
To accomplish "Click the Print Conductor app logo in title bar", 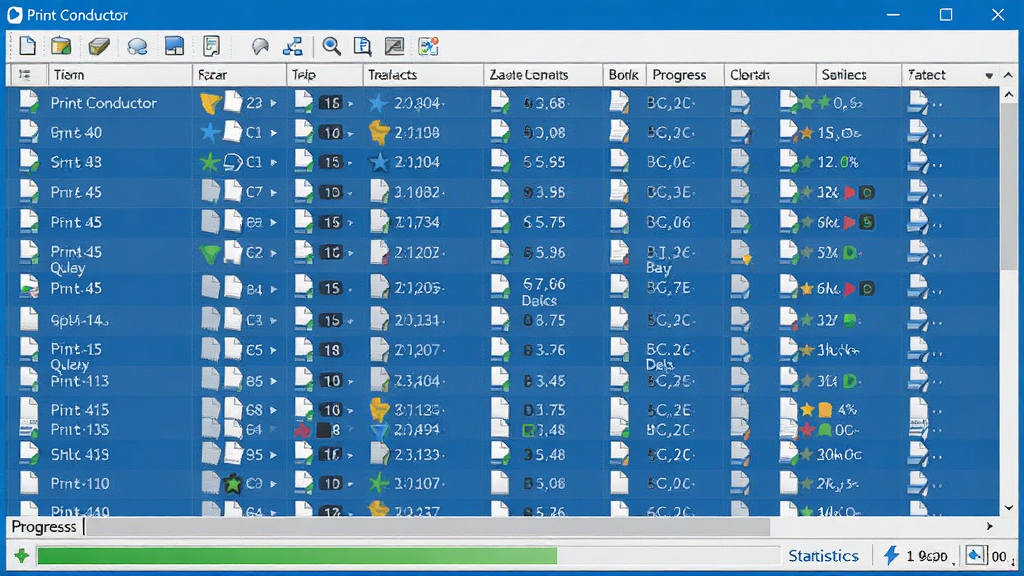I will coord(14,14).
